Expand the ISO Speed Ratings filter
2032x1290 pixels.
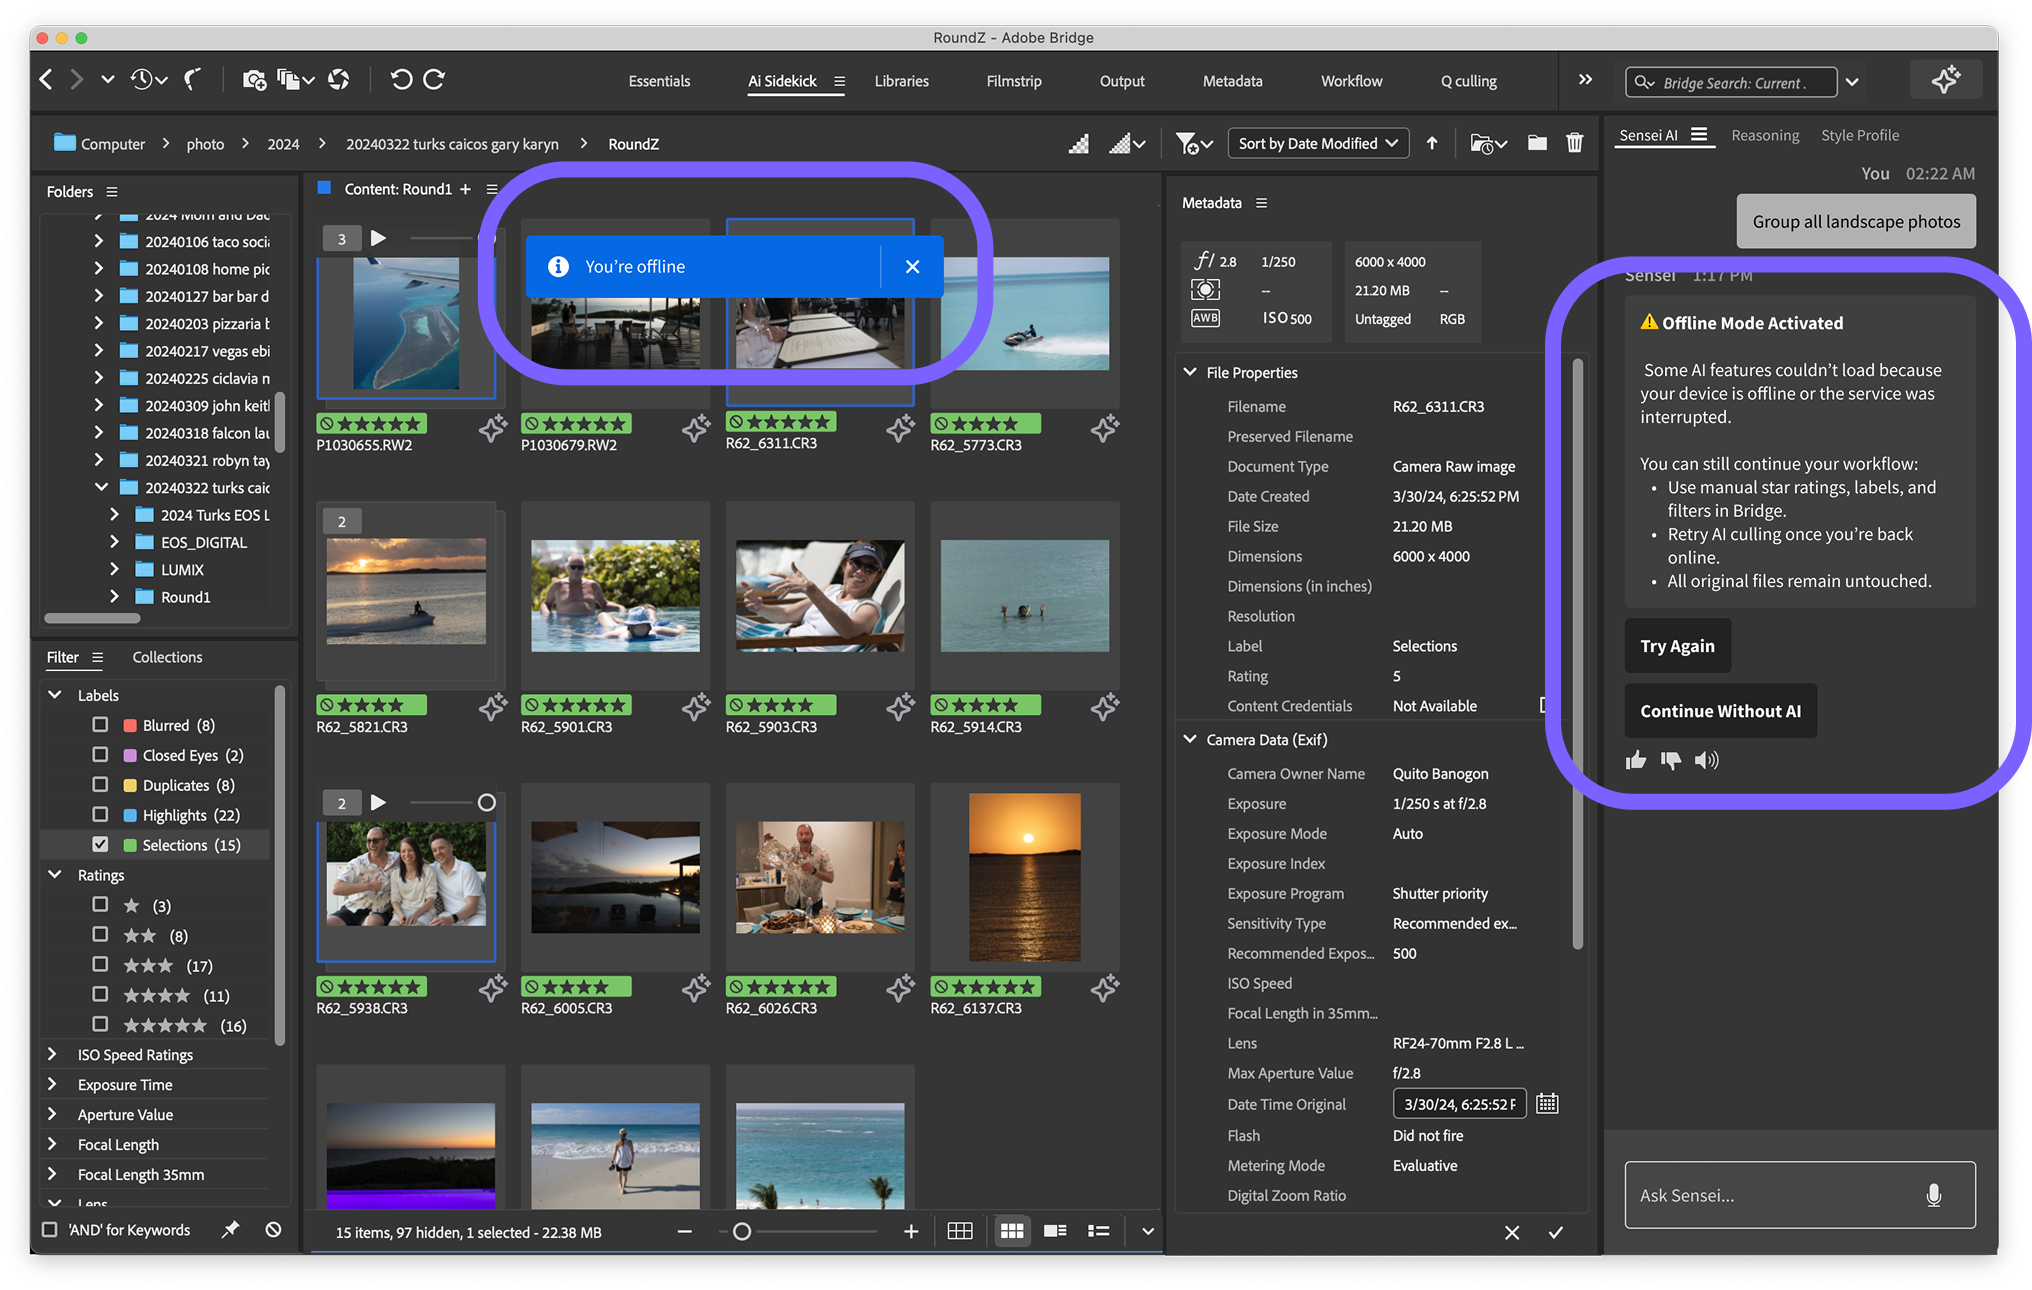tap(53, 1054)
